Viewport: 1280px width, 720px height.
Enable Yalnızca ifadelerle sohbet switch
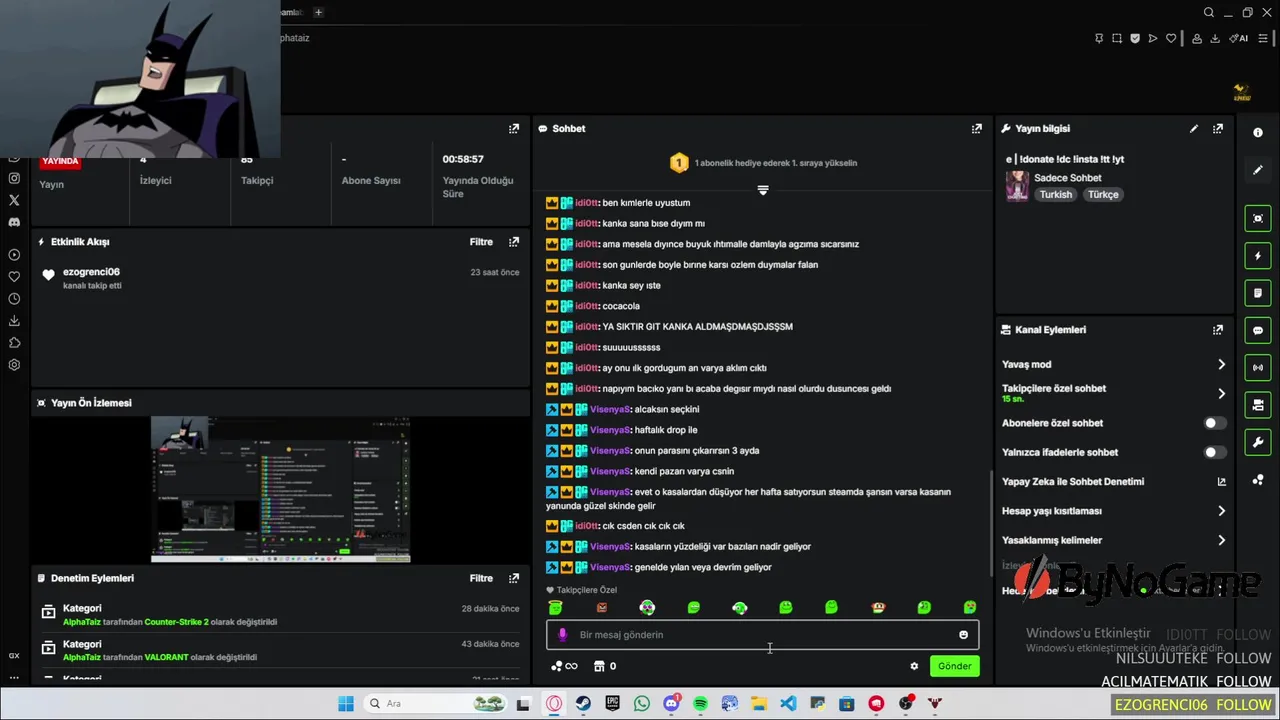1214,452
